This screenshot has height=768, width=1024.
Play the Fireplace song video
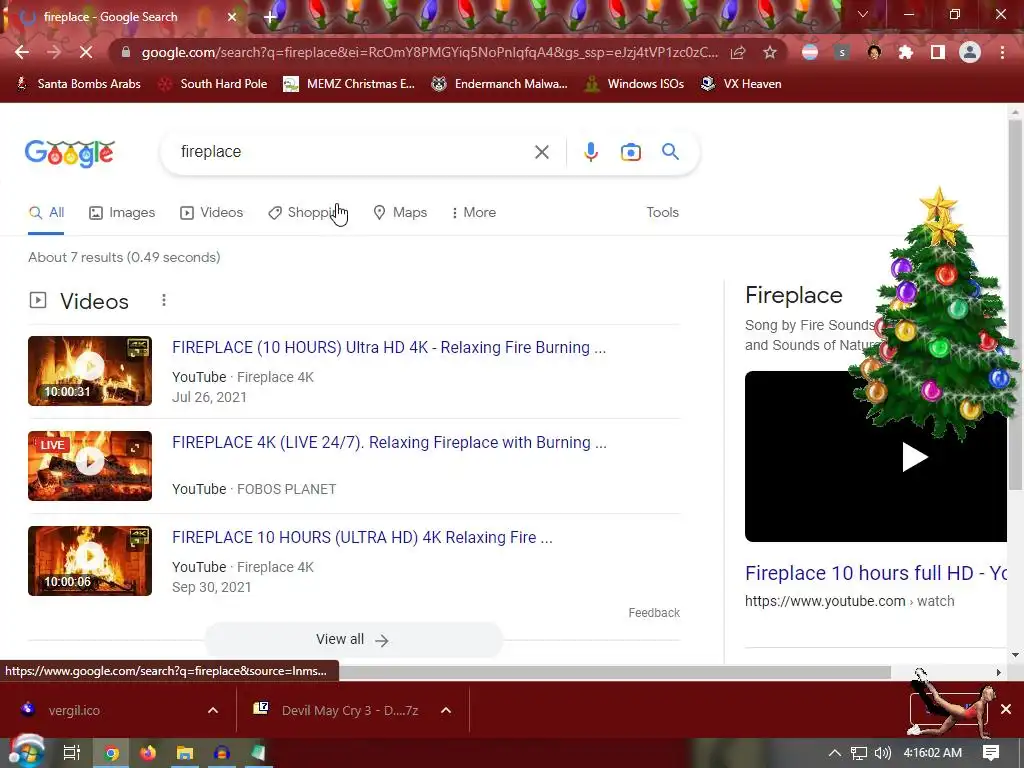tap(915, 456)
